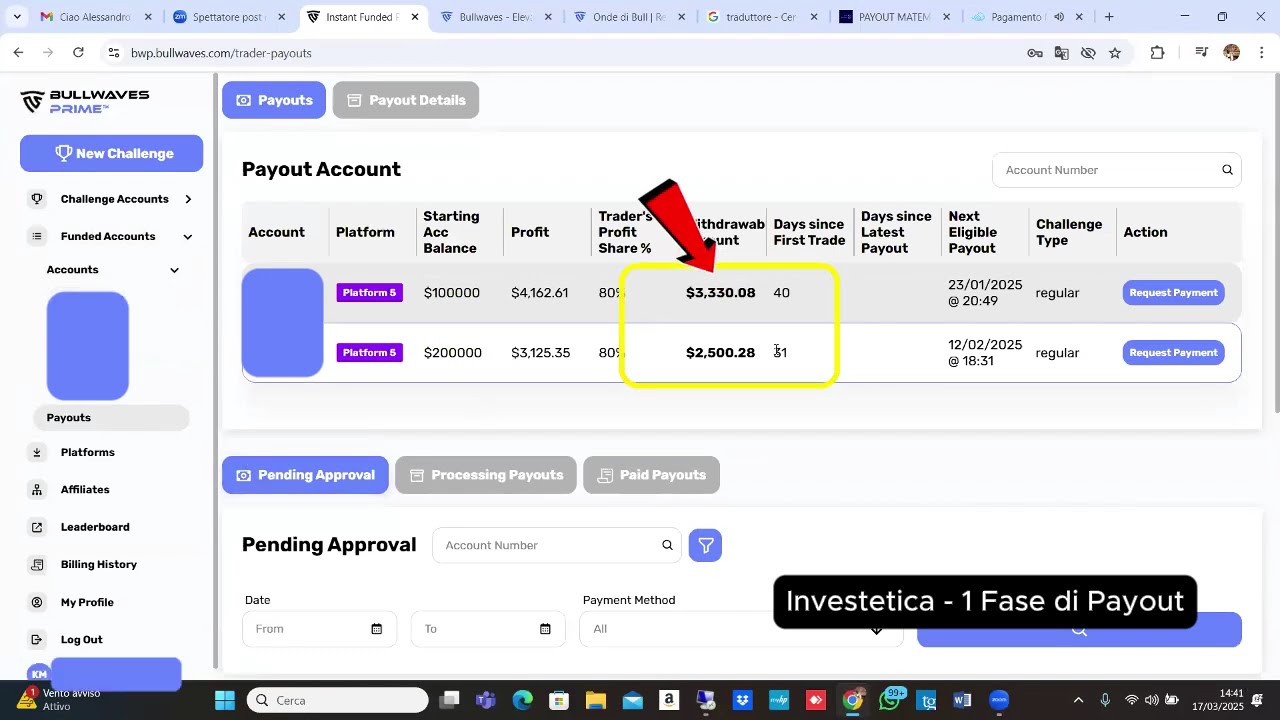
Task: Open the To date calendar icon
Action: click(545, 629)
